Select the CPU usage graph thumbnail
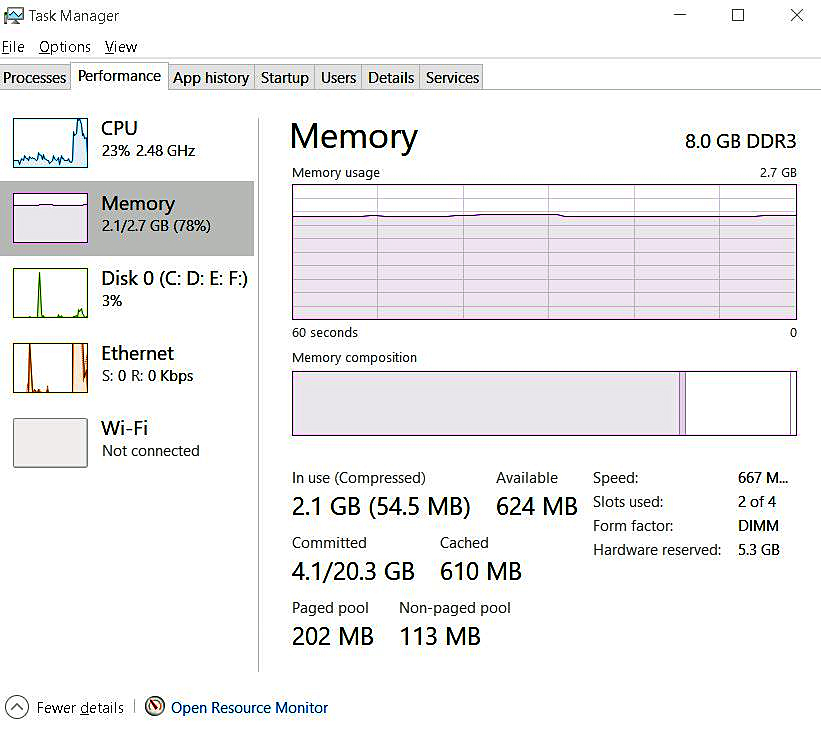The height and width of the screenshot is (730, 821). pyautogui.click(x=50, y=143)
